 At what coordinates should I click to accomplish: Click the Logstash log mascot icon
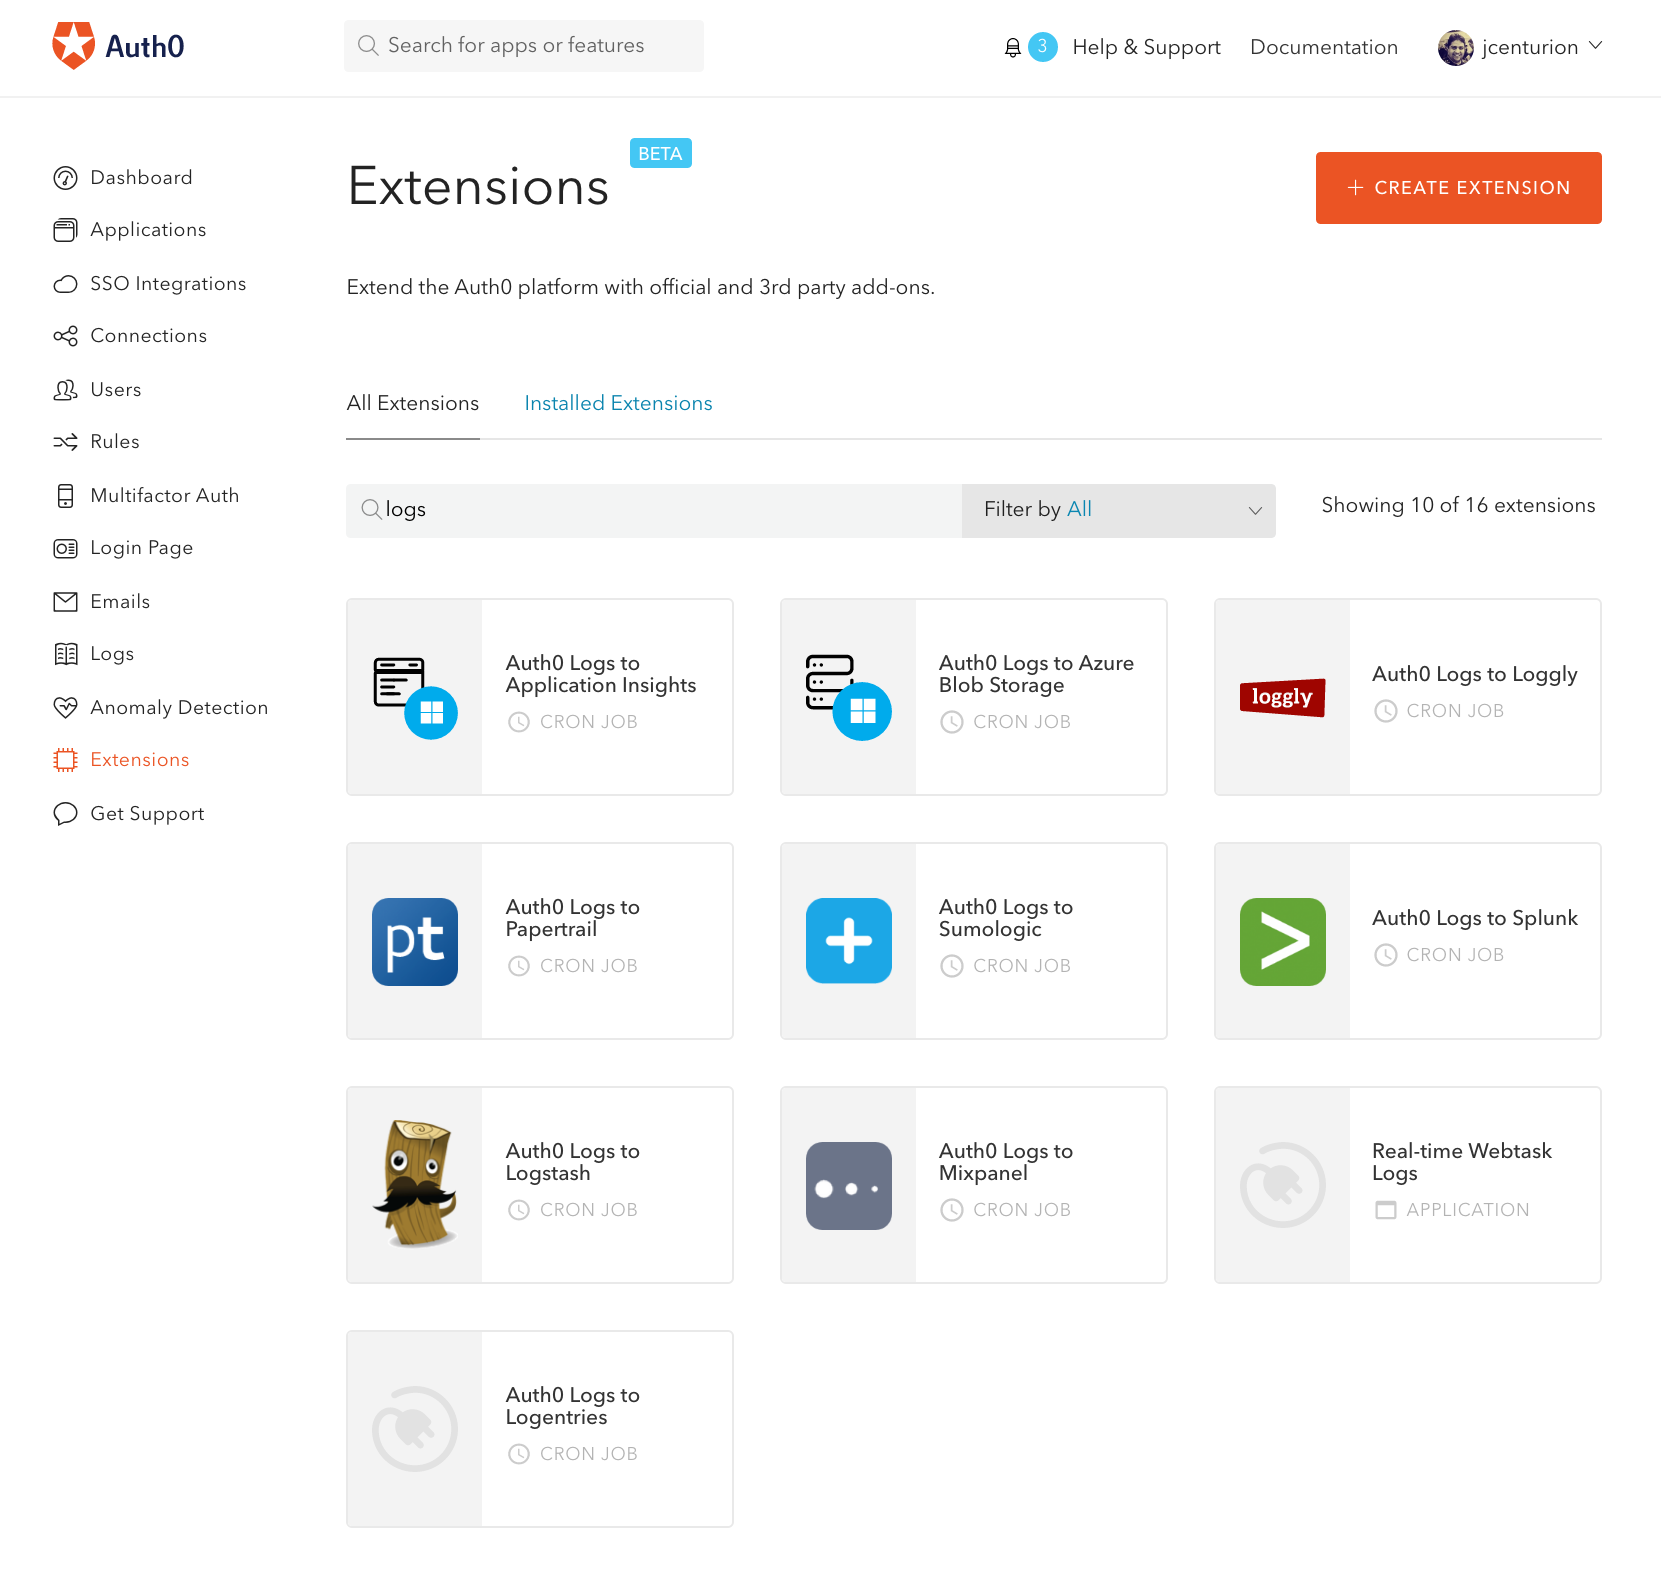(x=415, y=1184)
